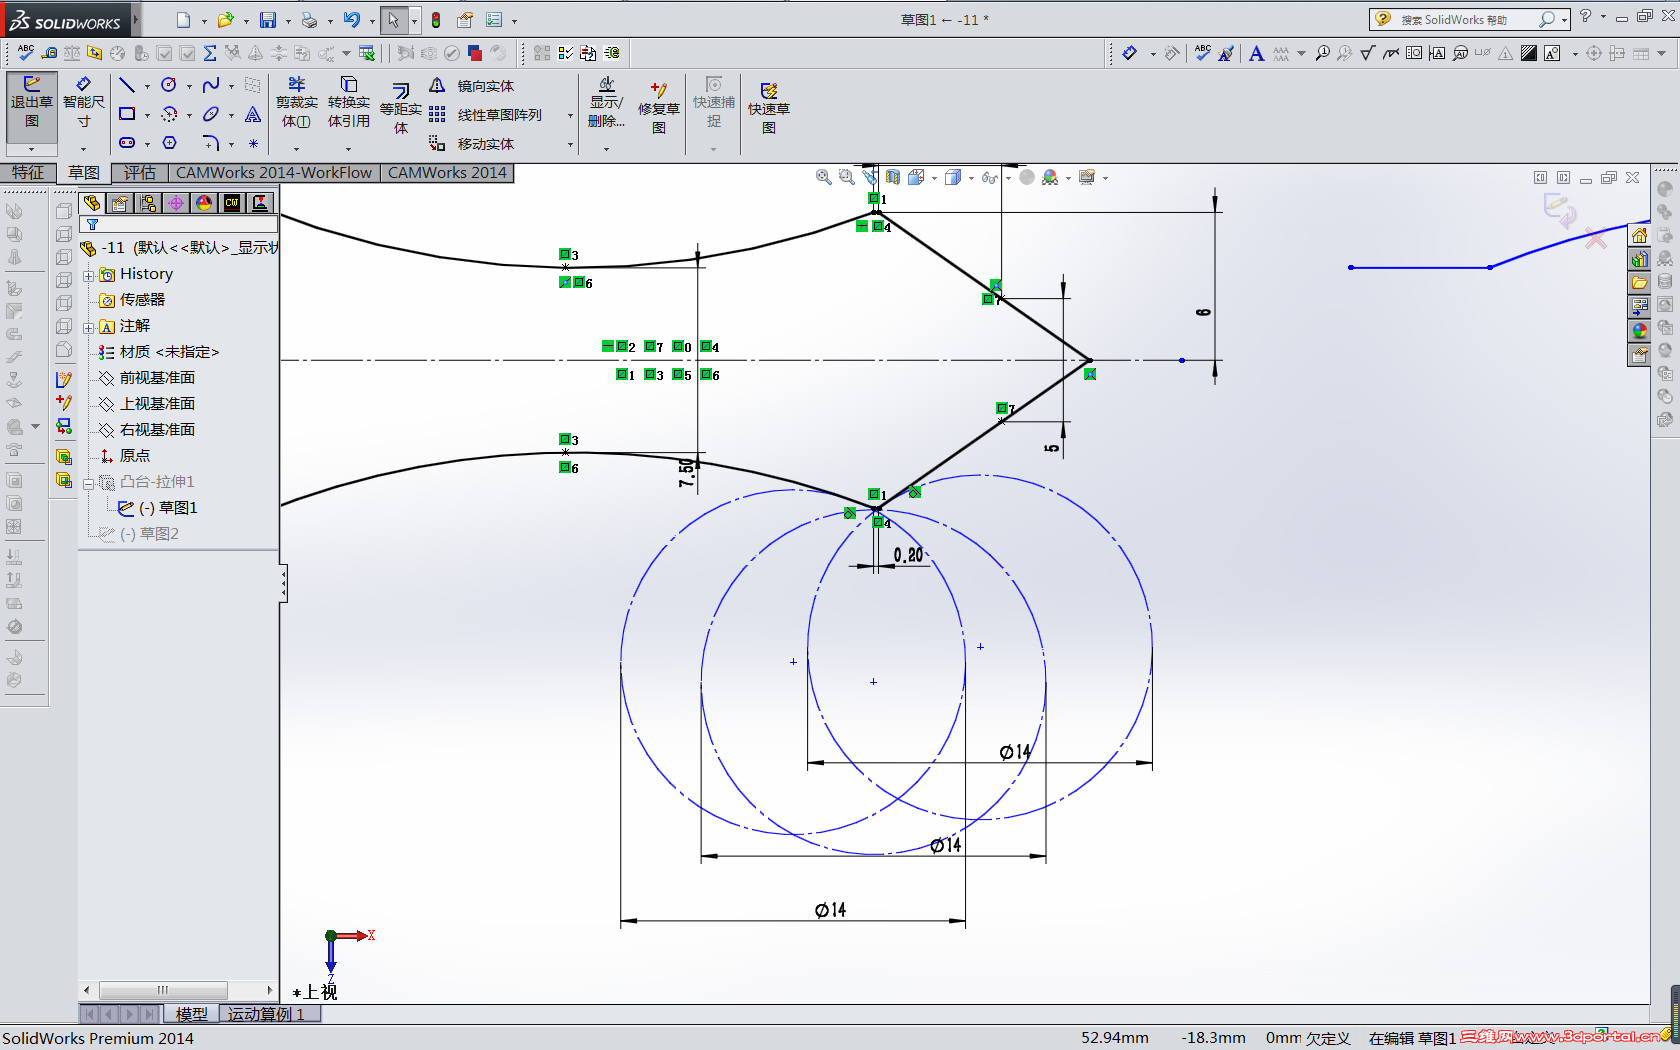
Task: Open the 线性草图阵列 pattern dropdown arrow
Action: 570,115
